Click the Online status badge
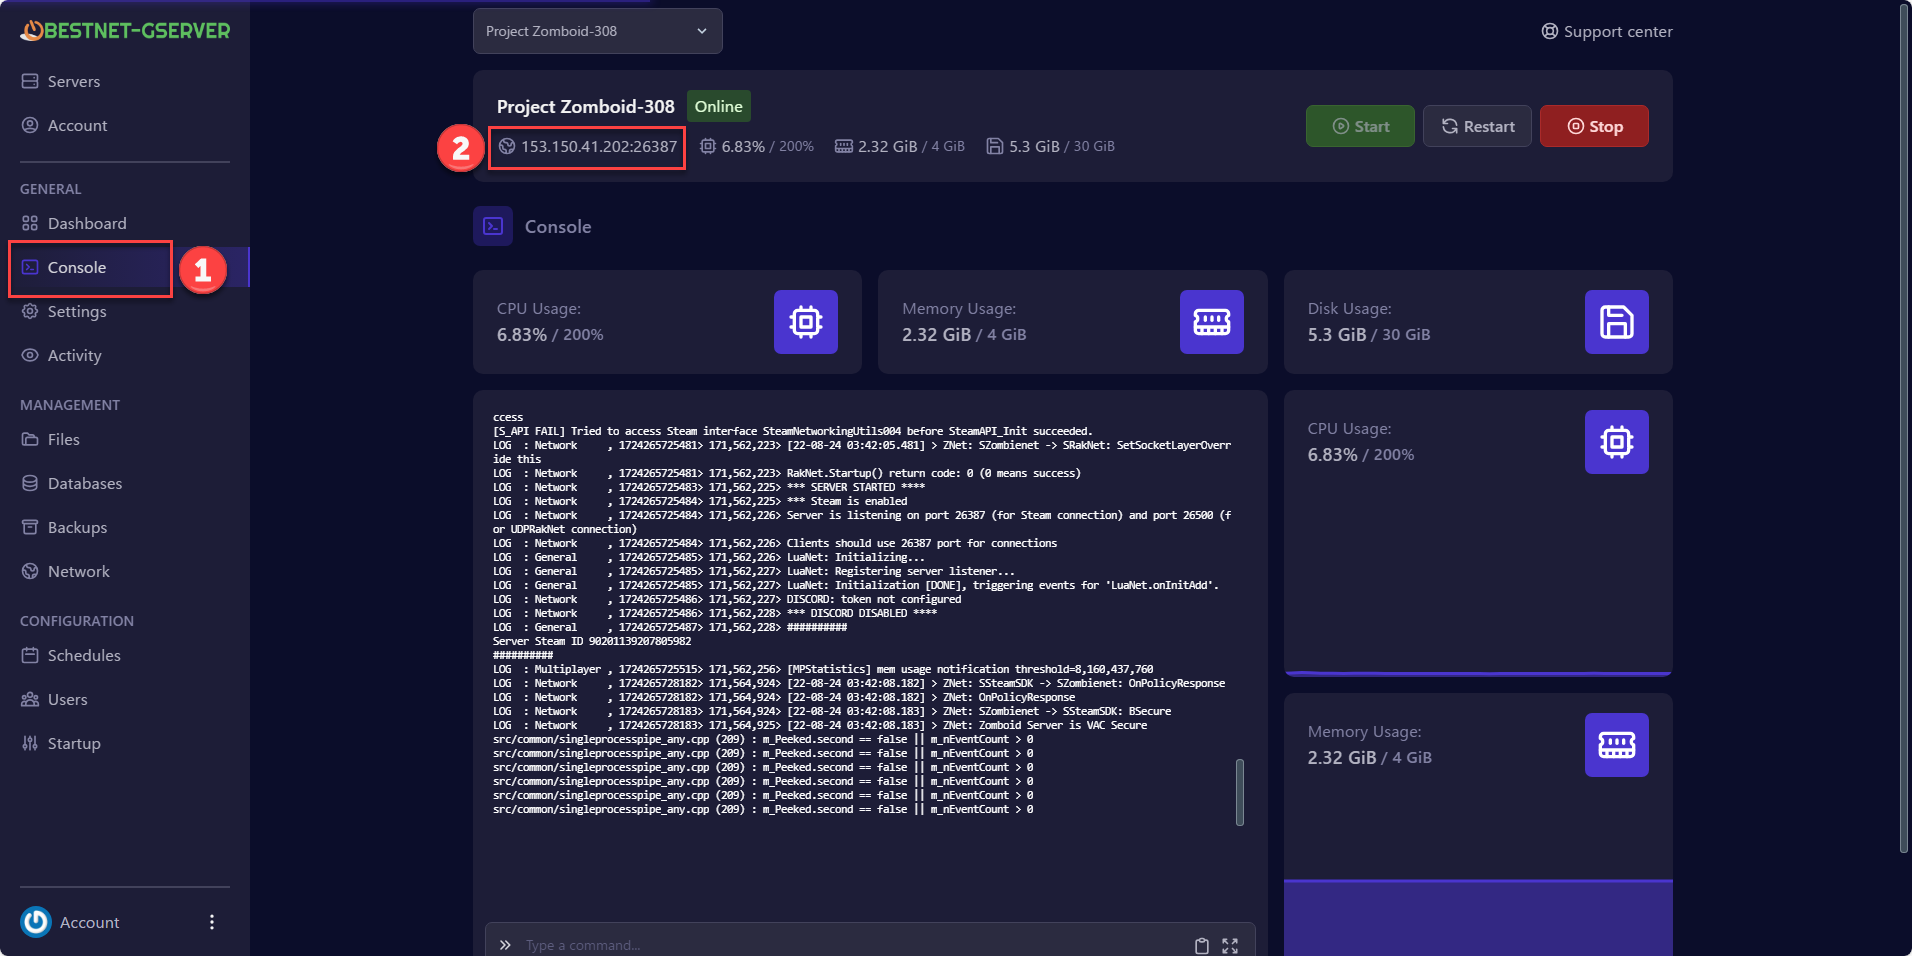 click(x=718, y=106)
